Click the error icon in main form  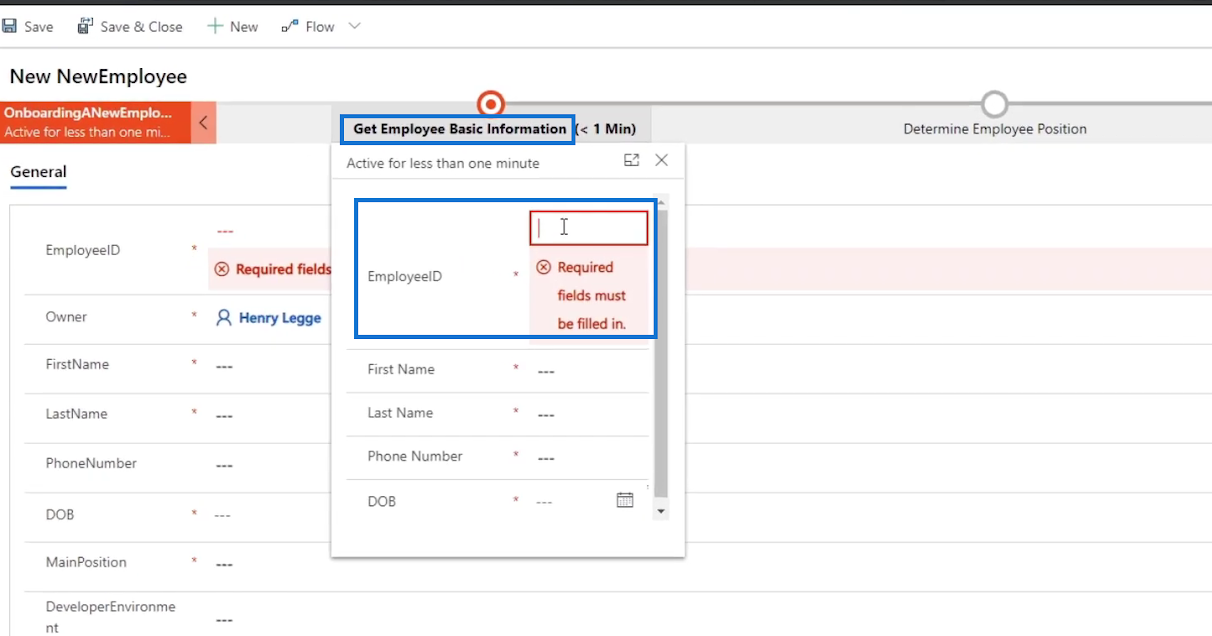click(222, 269)
